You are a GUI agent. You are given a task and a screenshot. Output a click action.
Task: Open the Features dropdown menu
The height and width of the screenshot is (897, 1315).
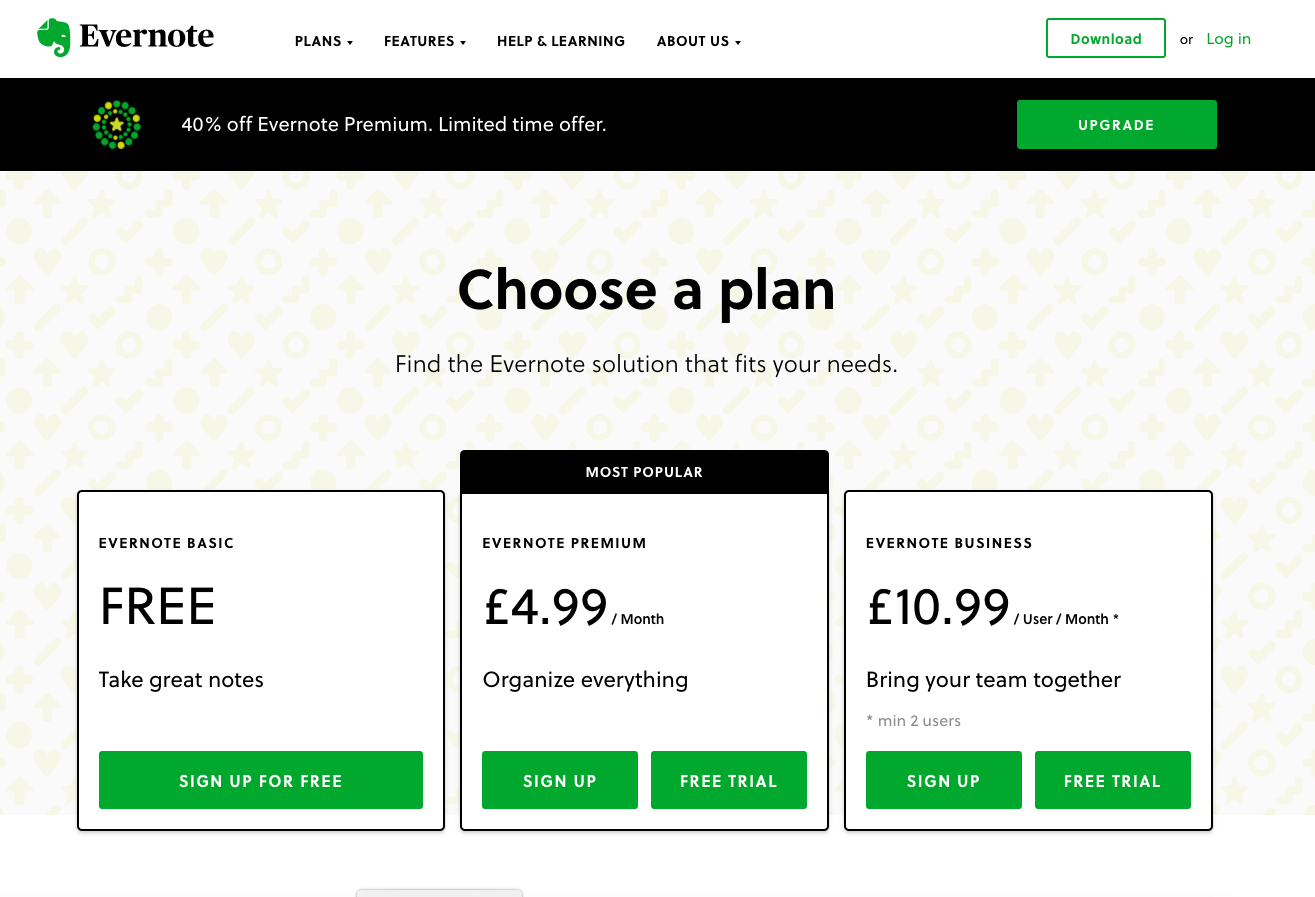[425, 41]
